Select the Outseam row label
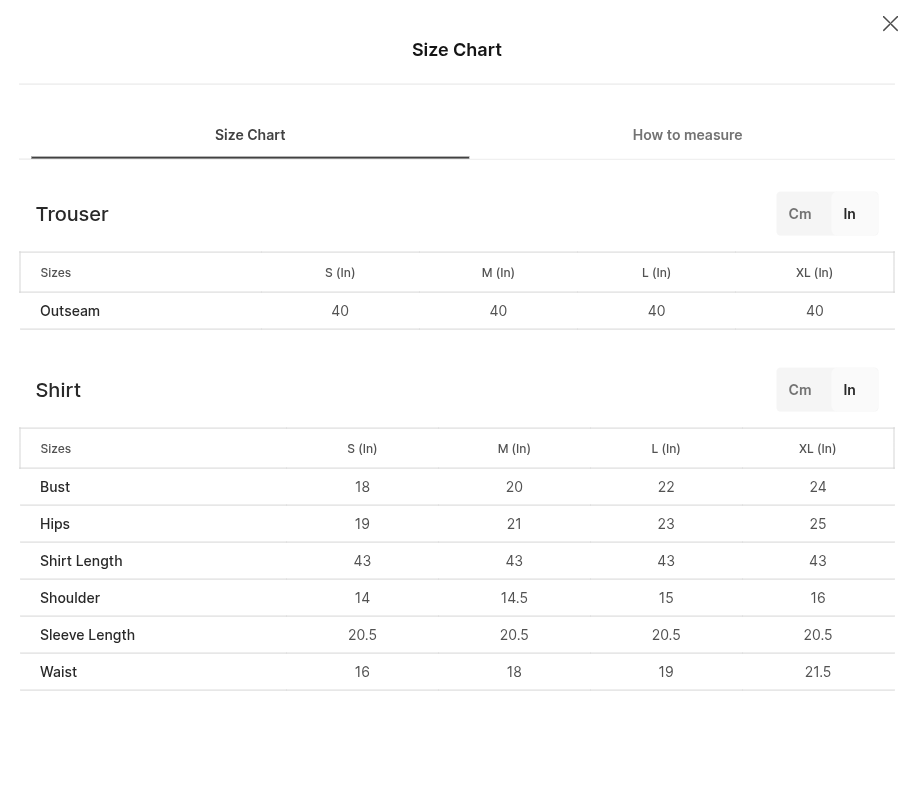 [70, 311]
